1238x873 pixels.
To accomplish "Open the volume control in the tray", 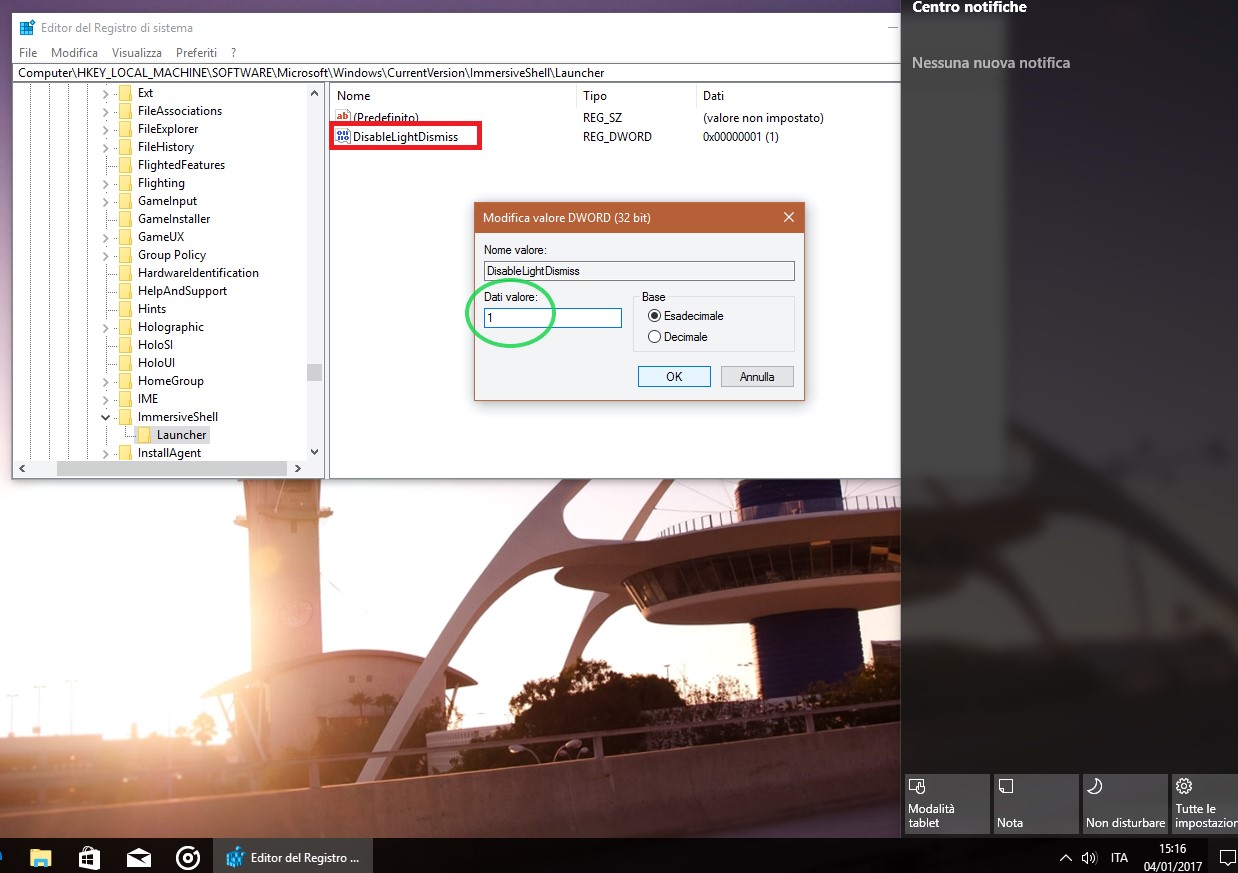I will click(1089, 857).
